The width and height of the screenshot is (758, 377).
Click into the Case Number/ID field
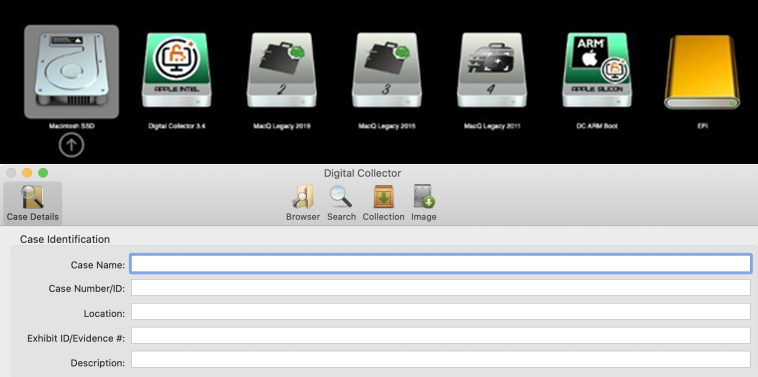tap(441, 288)
